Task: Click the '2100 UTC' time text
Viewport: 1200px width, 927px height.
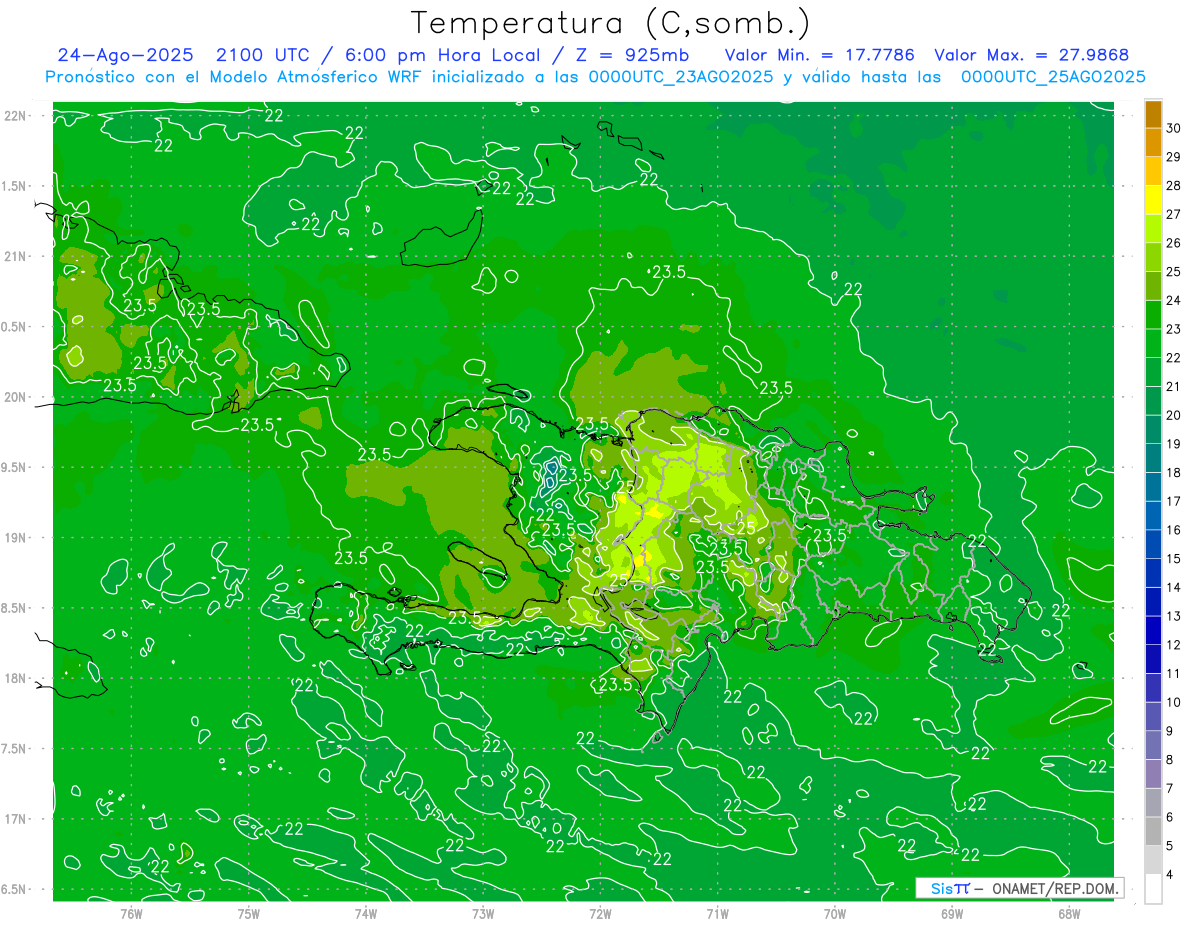Action: (x=265, y=55)
